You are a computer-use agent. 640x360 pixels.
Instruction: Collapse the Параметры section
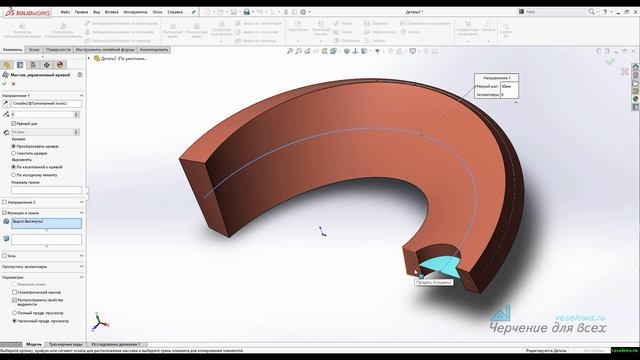81,277
